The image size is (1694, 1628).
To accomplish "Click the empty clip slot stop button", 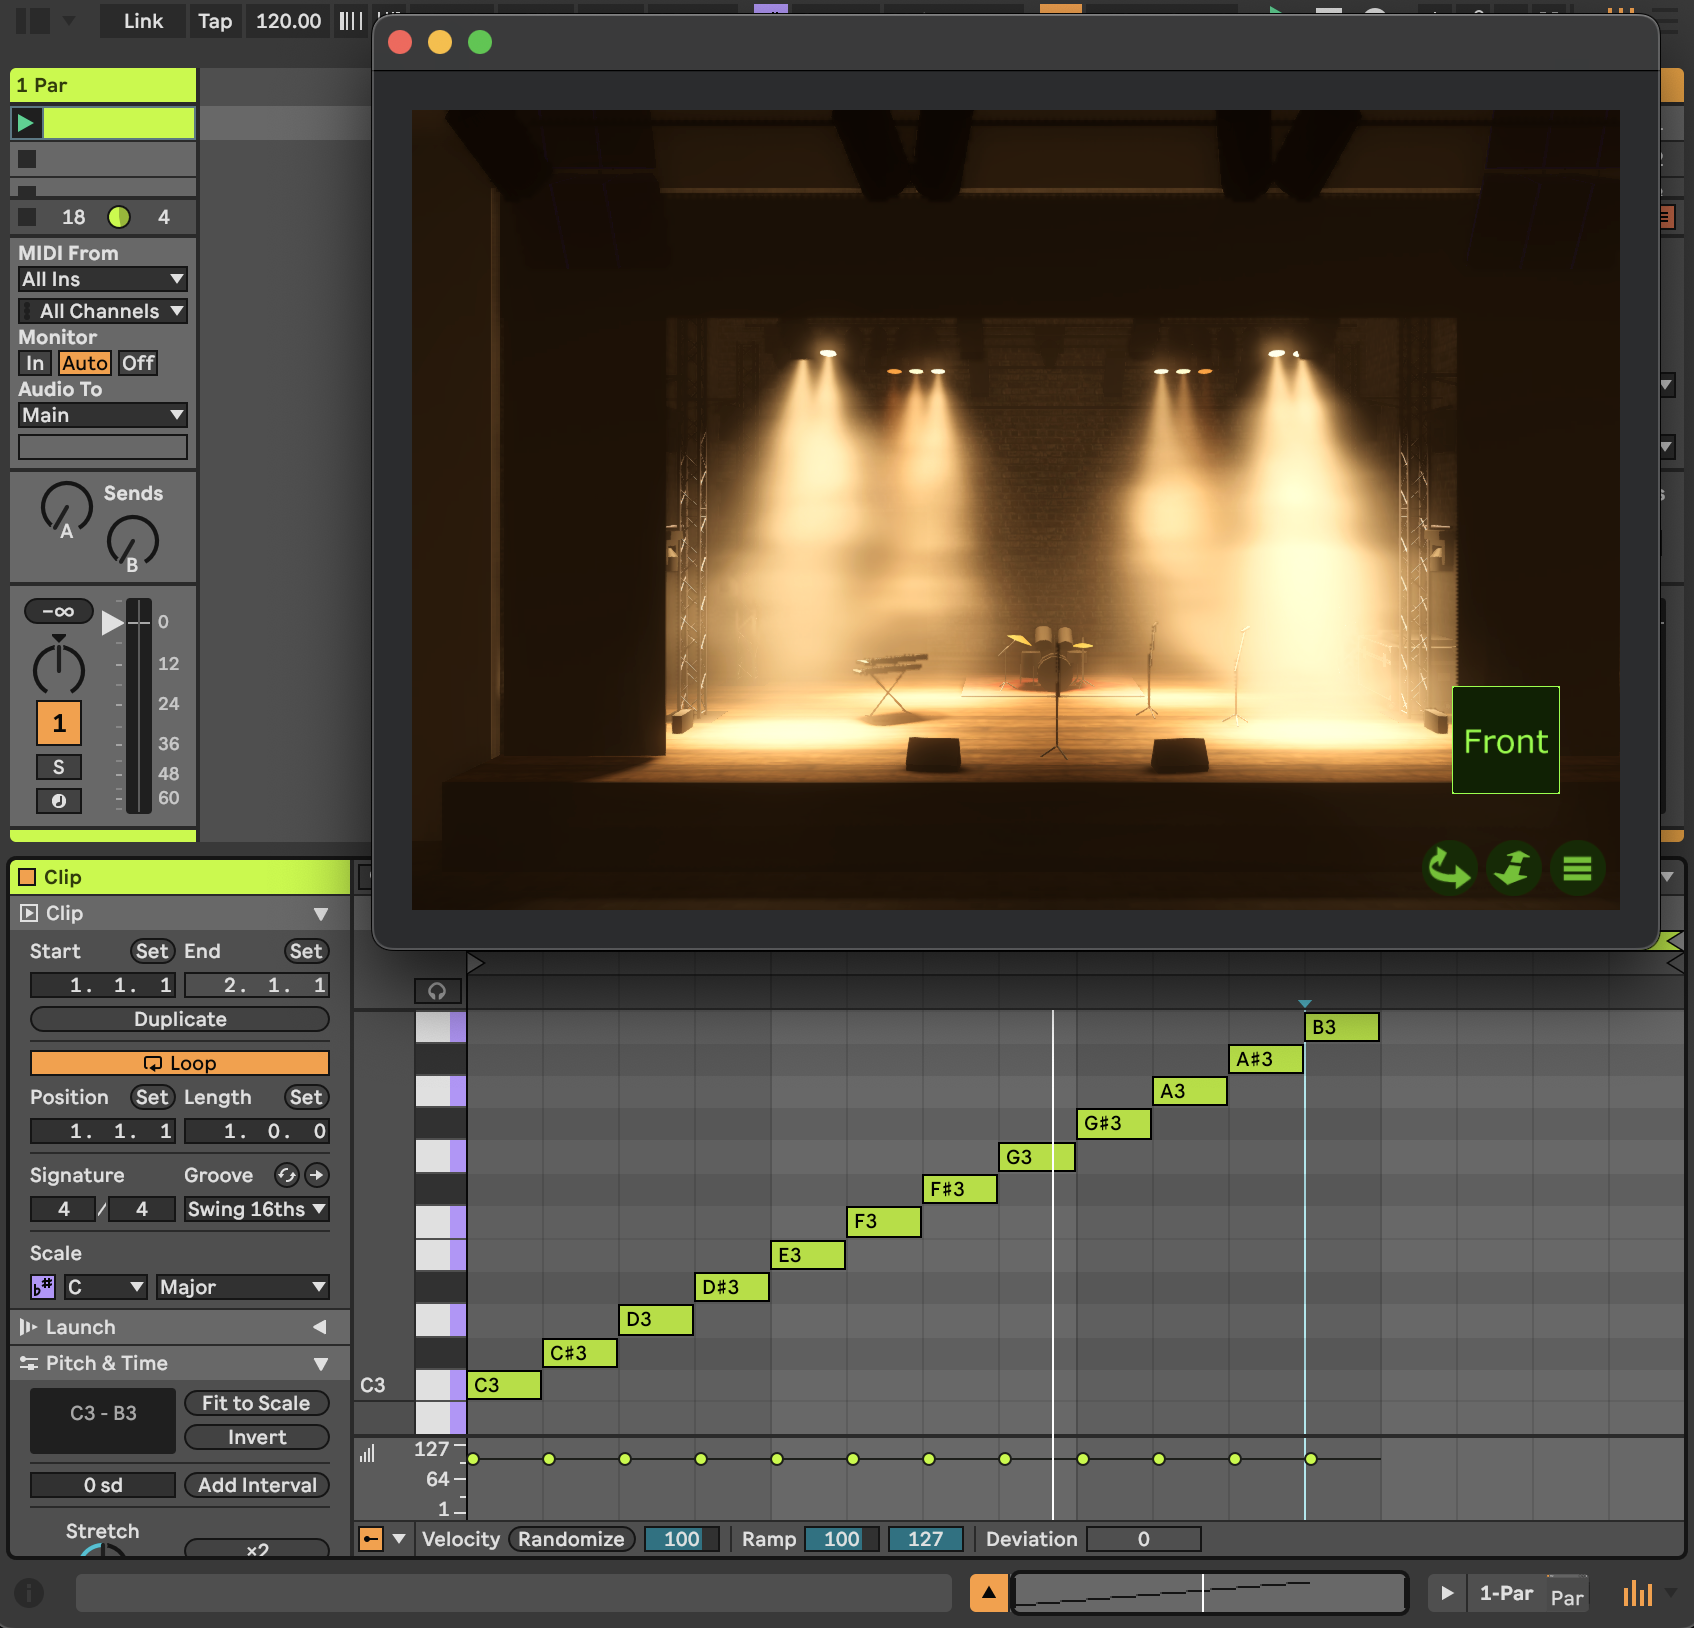I will click(27, 159).
